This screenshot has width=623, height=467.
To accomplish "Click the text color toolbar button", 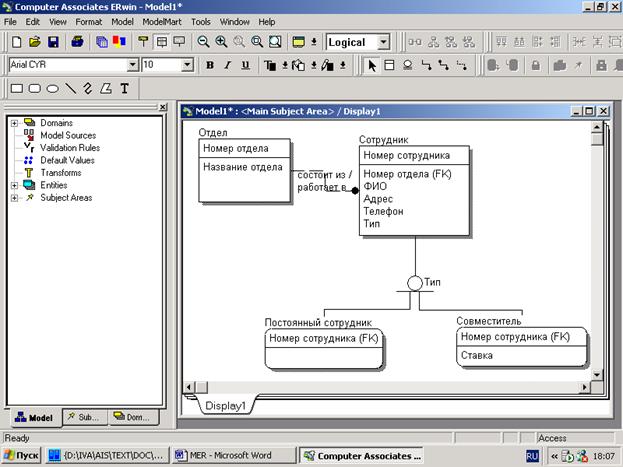I will click(x=273, y=65).
